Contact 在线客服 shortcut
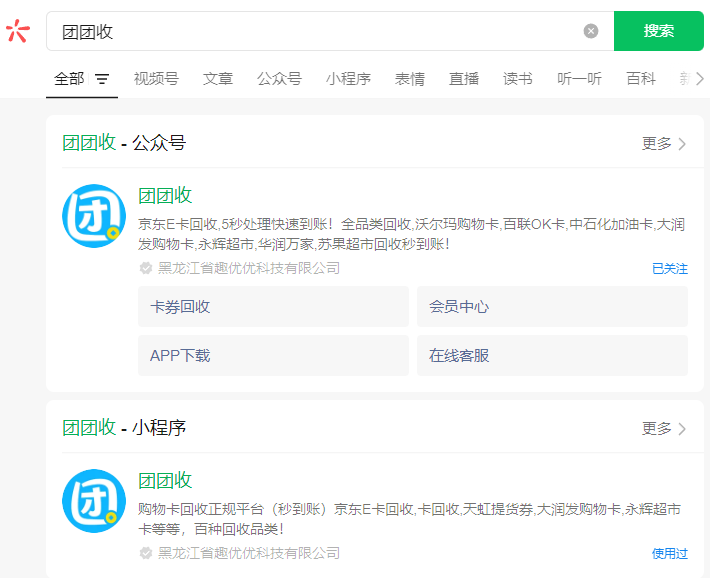The width and height of the screenshot is (710, 578). coord(552,355)
